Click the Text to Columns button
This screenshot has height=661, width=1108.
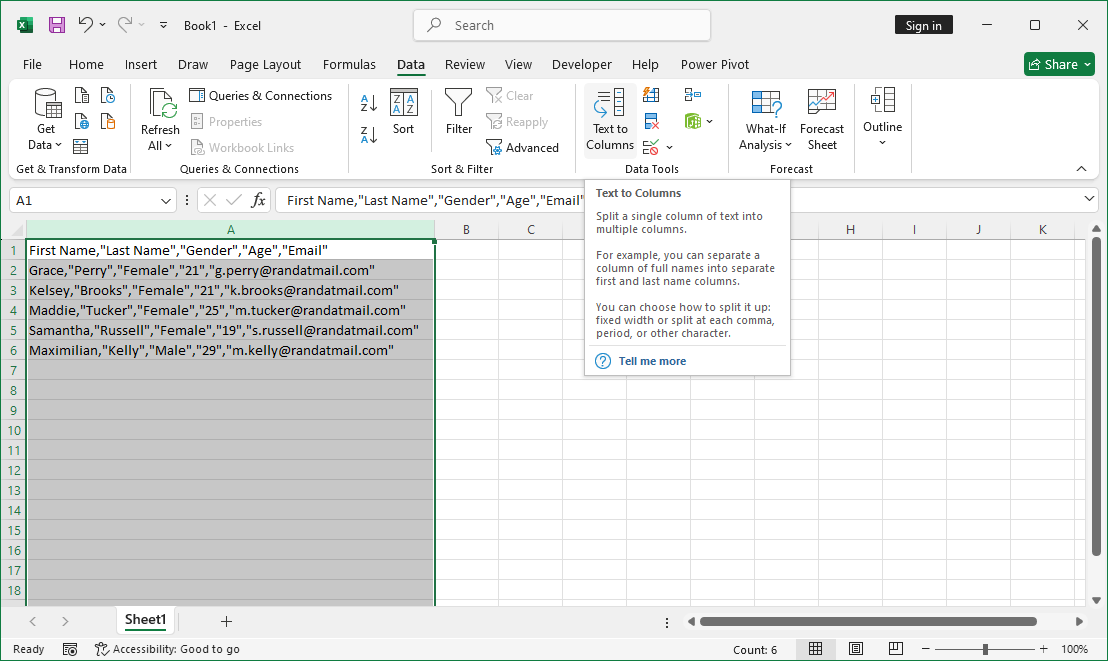[x=610, y=120]
